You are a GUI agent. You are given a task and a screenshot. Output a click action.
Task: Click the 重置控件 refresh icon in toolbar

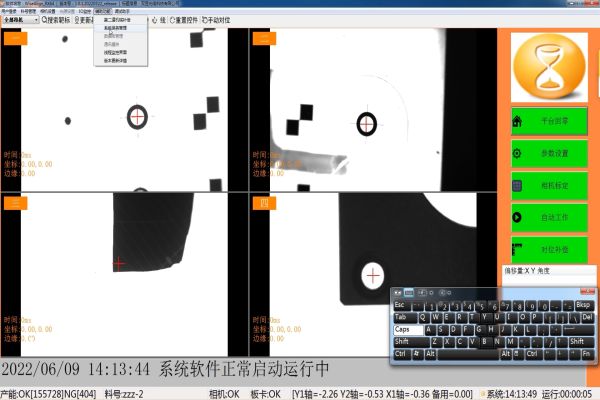(x=171, y=20)
